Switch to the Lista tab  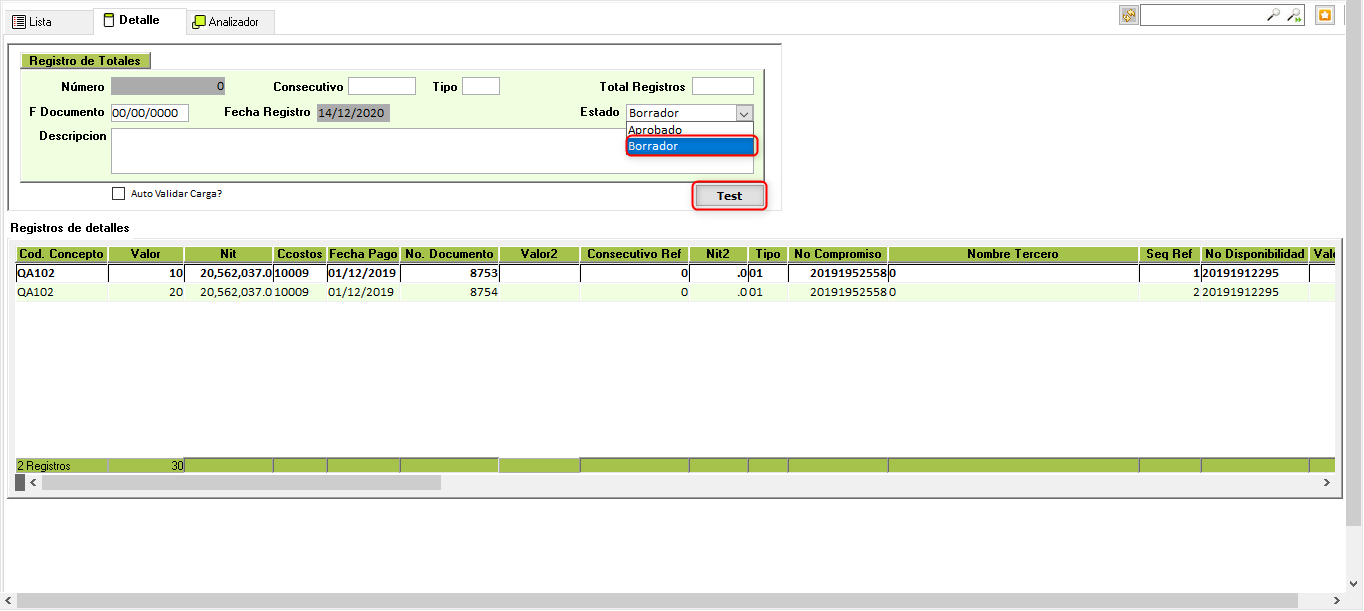pyautogui.click(x=32, y=21)
